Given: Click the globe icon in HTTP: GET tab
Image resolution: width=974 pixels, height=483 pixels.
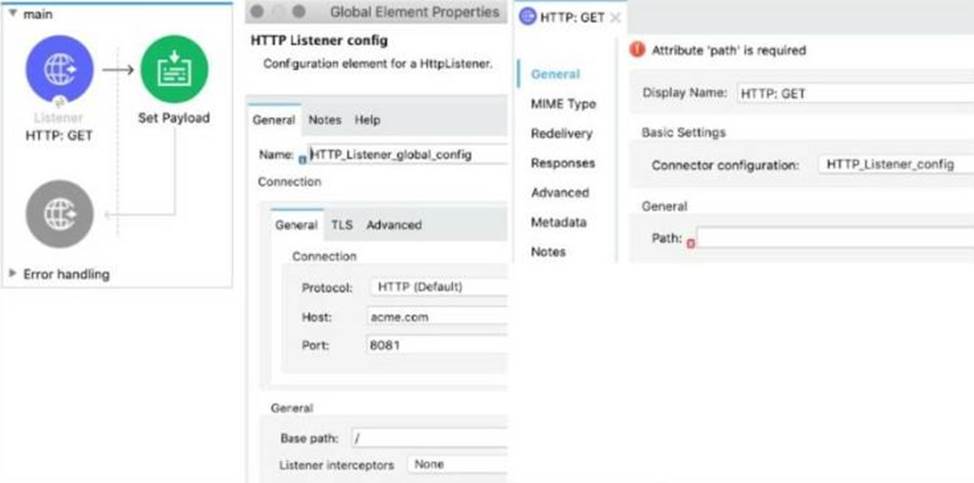Looking at the screenshot, I should (527, 16).
